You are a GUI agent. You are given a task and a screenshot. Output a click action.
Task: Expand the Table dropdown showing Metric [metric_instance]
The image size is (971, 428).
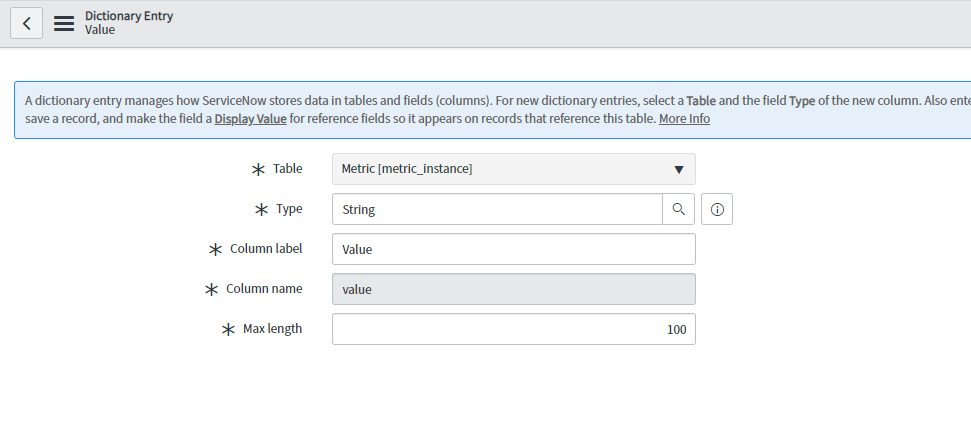pos(513,169)
